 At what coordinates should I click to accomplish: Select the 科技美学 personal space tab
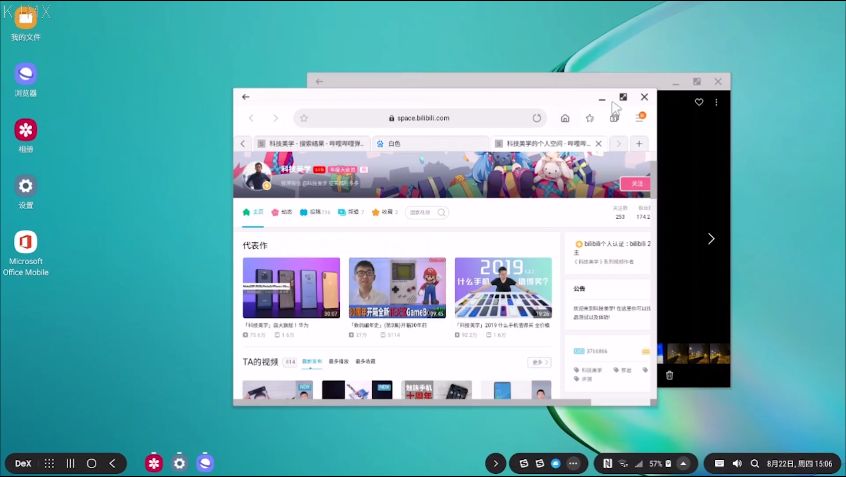click(542, 144)
